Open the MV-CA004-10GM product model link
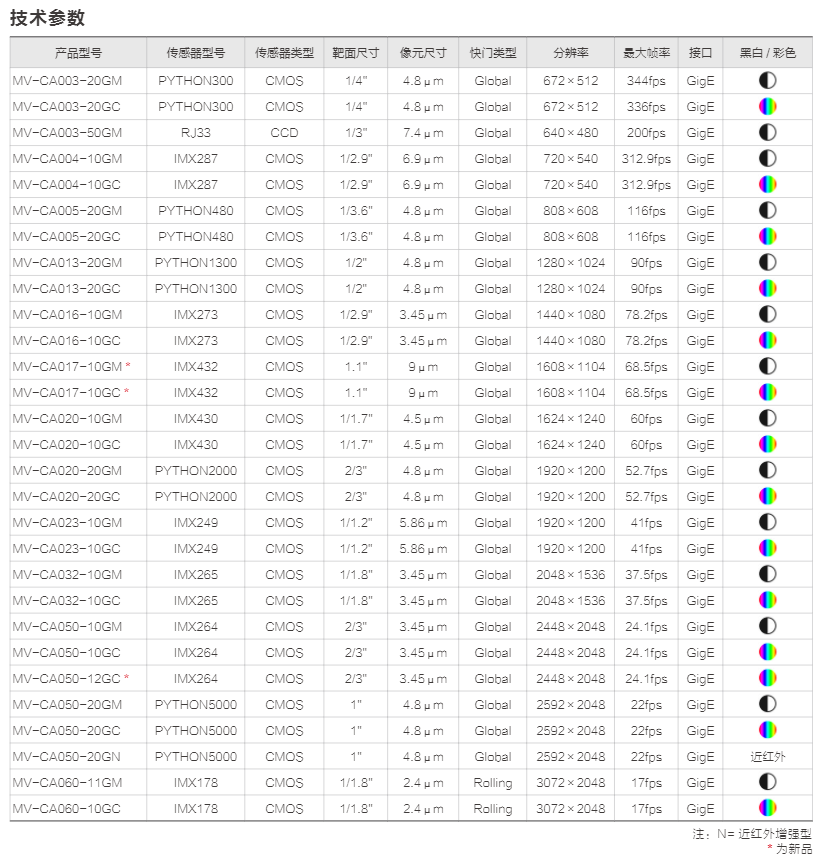 point(67,159)
